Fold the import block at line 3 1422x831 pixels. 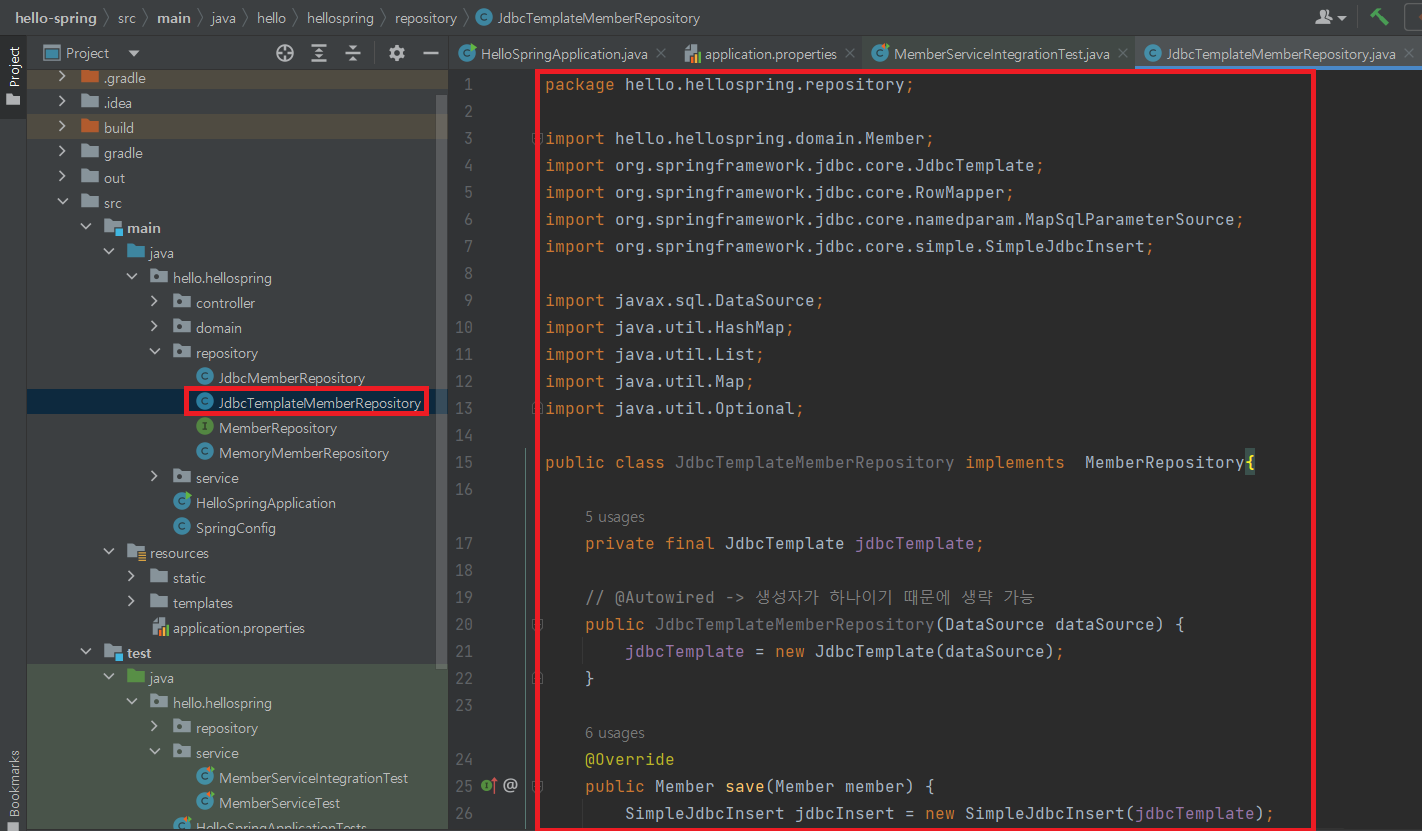point(537,139)
